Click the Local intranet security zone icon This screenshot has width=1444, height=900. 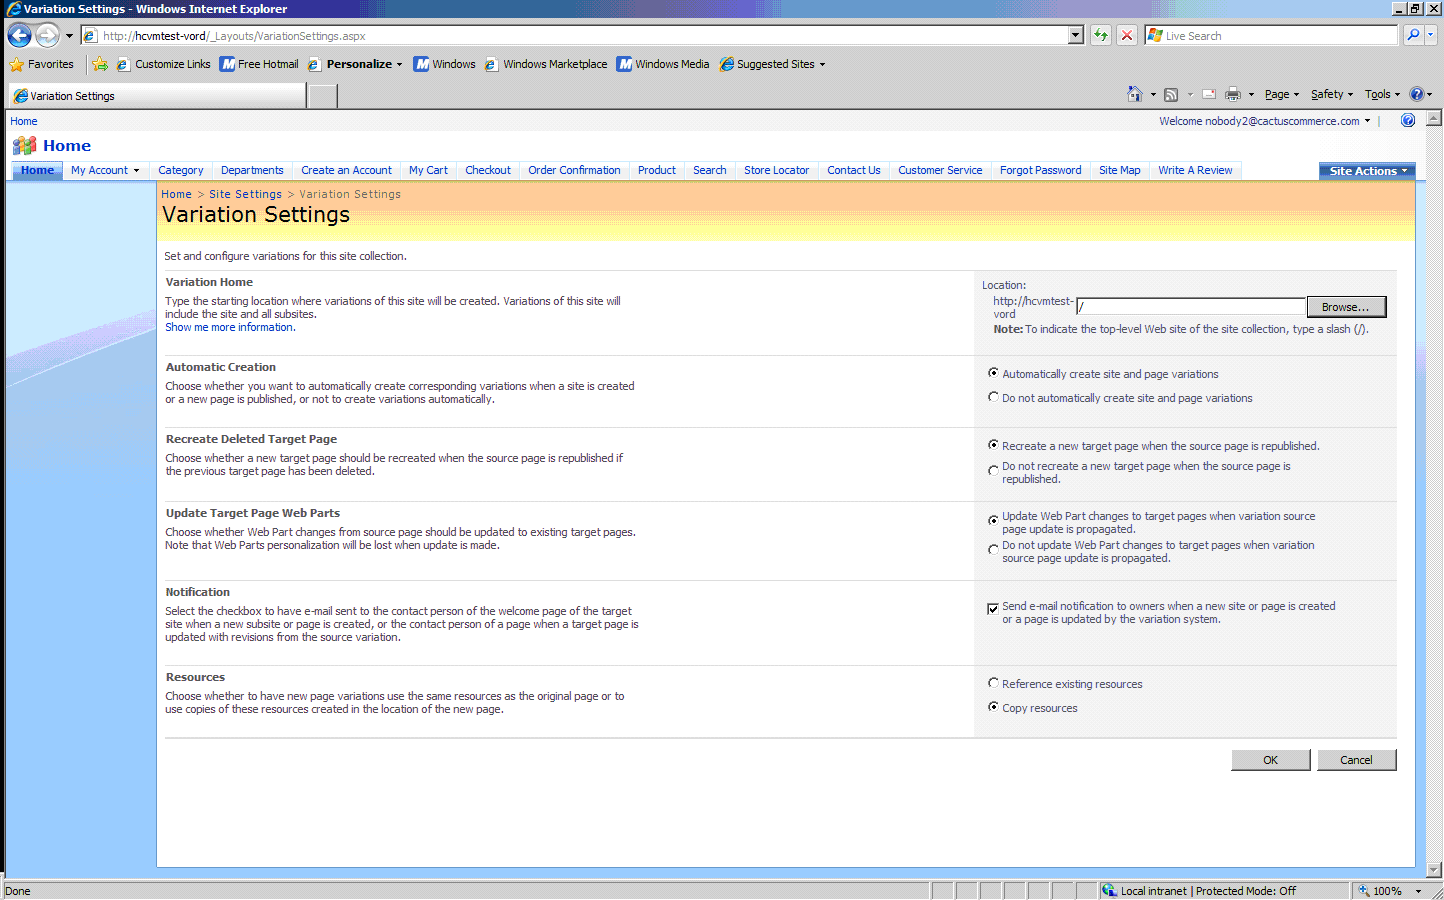click(1109, 890)
